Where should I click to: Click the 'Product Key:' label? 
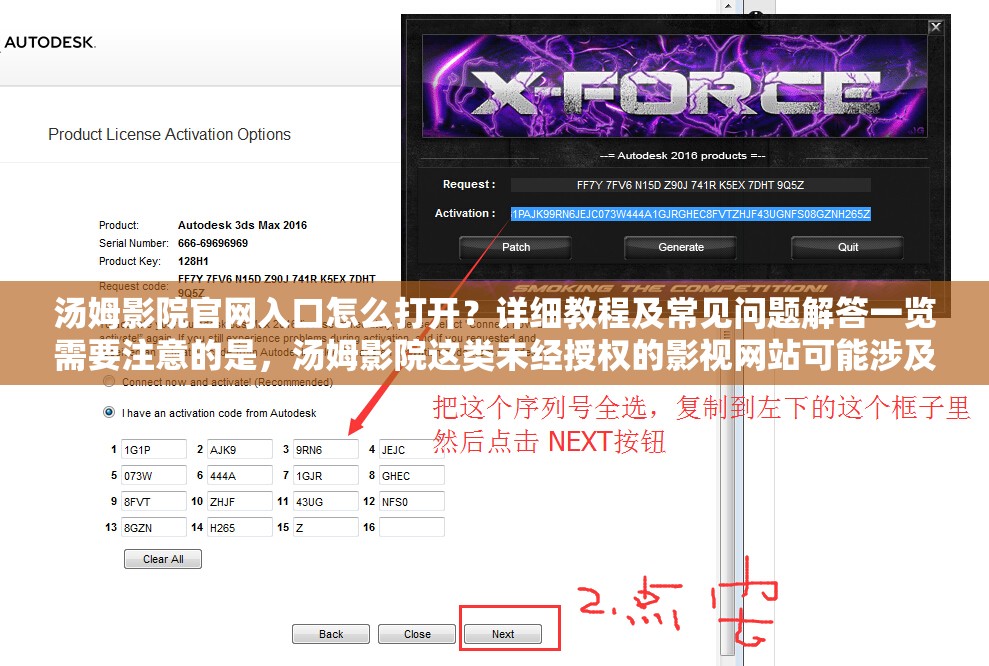(130, 261)
